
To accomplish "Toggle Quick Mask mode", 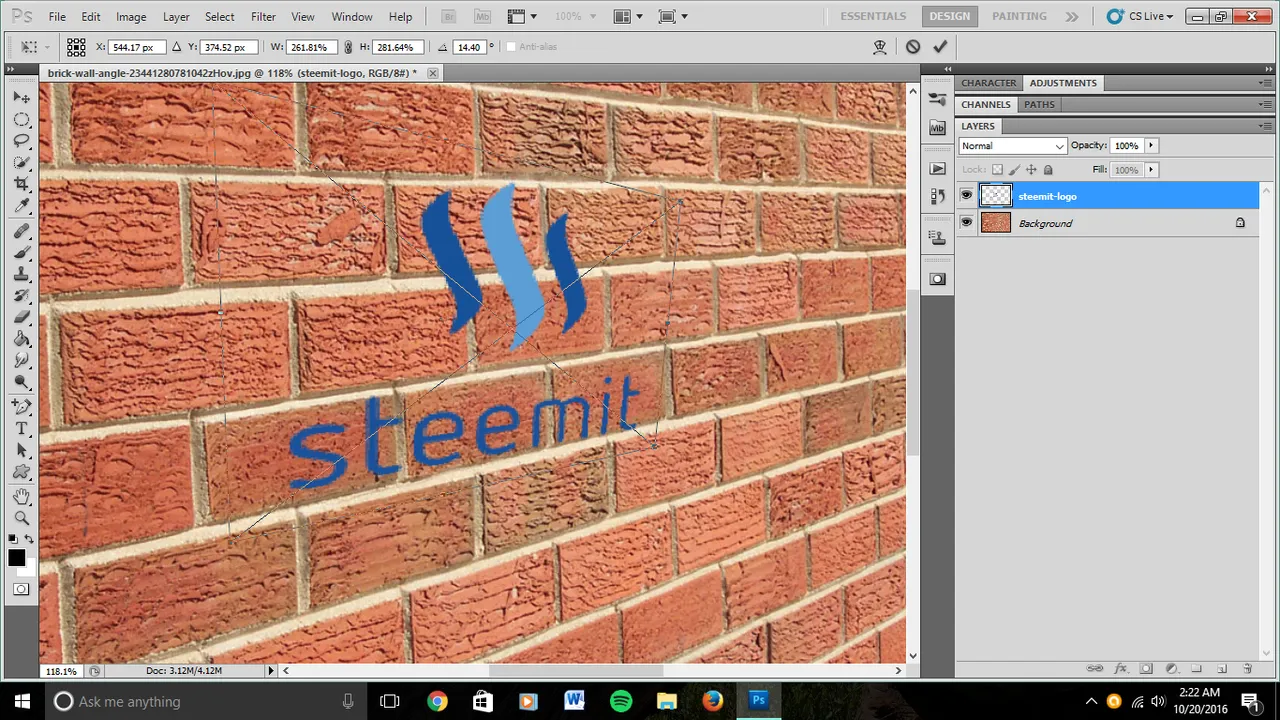I will 21,590.
